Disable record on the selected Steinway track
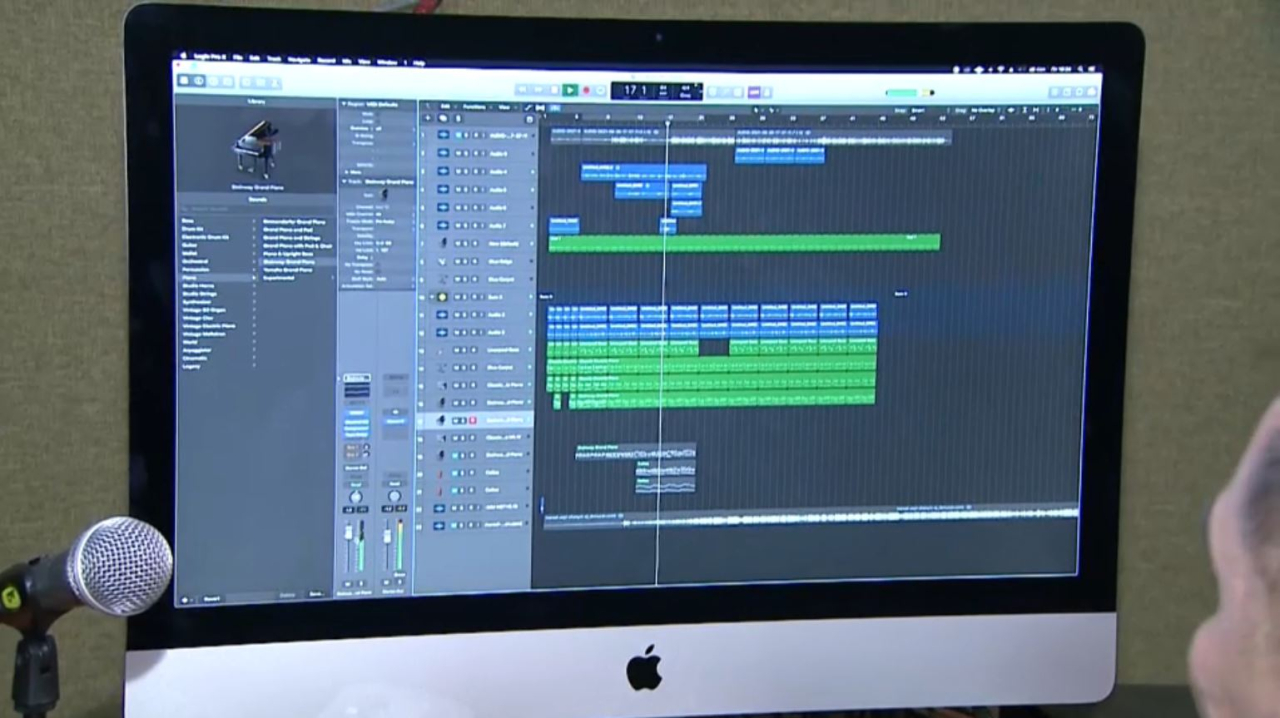This screenshot has height=718, width=1280. (472, 420)
